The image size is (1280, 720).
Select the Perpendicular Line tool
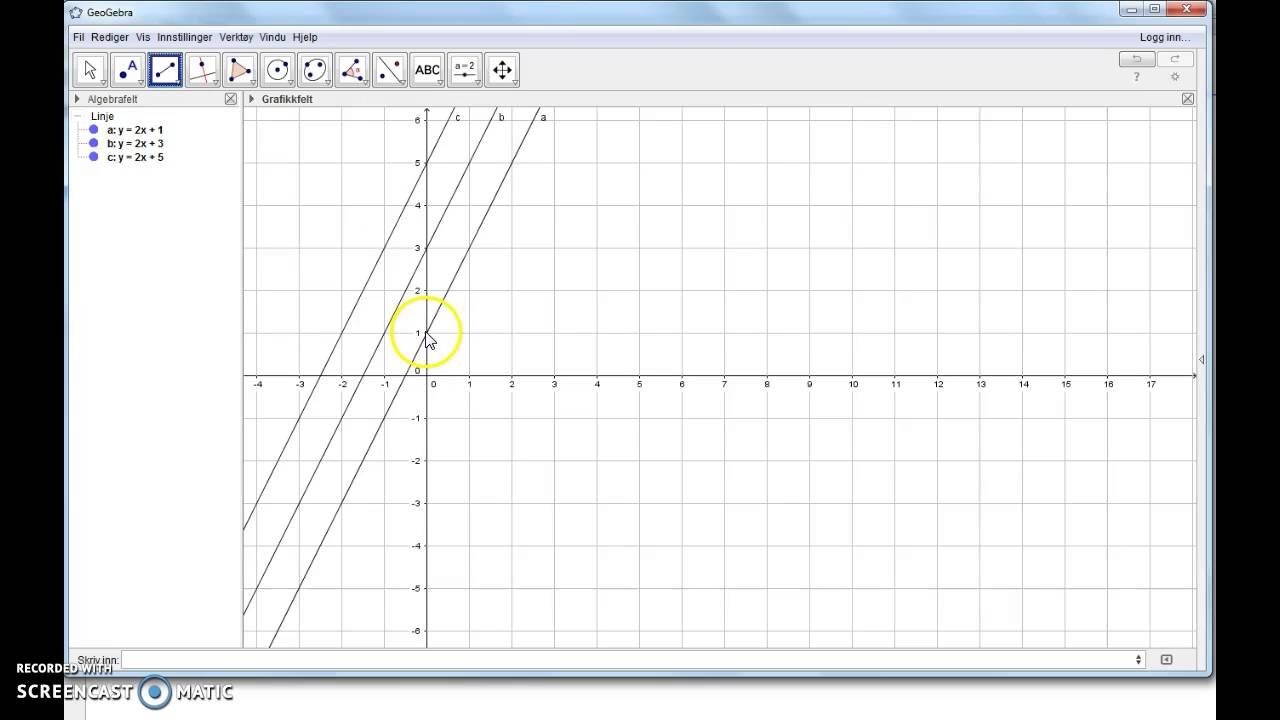pos(203,70)
